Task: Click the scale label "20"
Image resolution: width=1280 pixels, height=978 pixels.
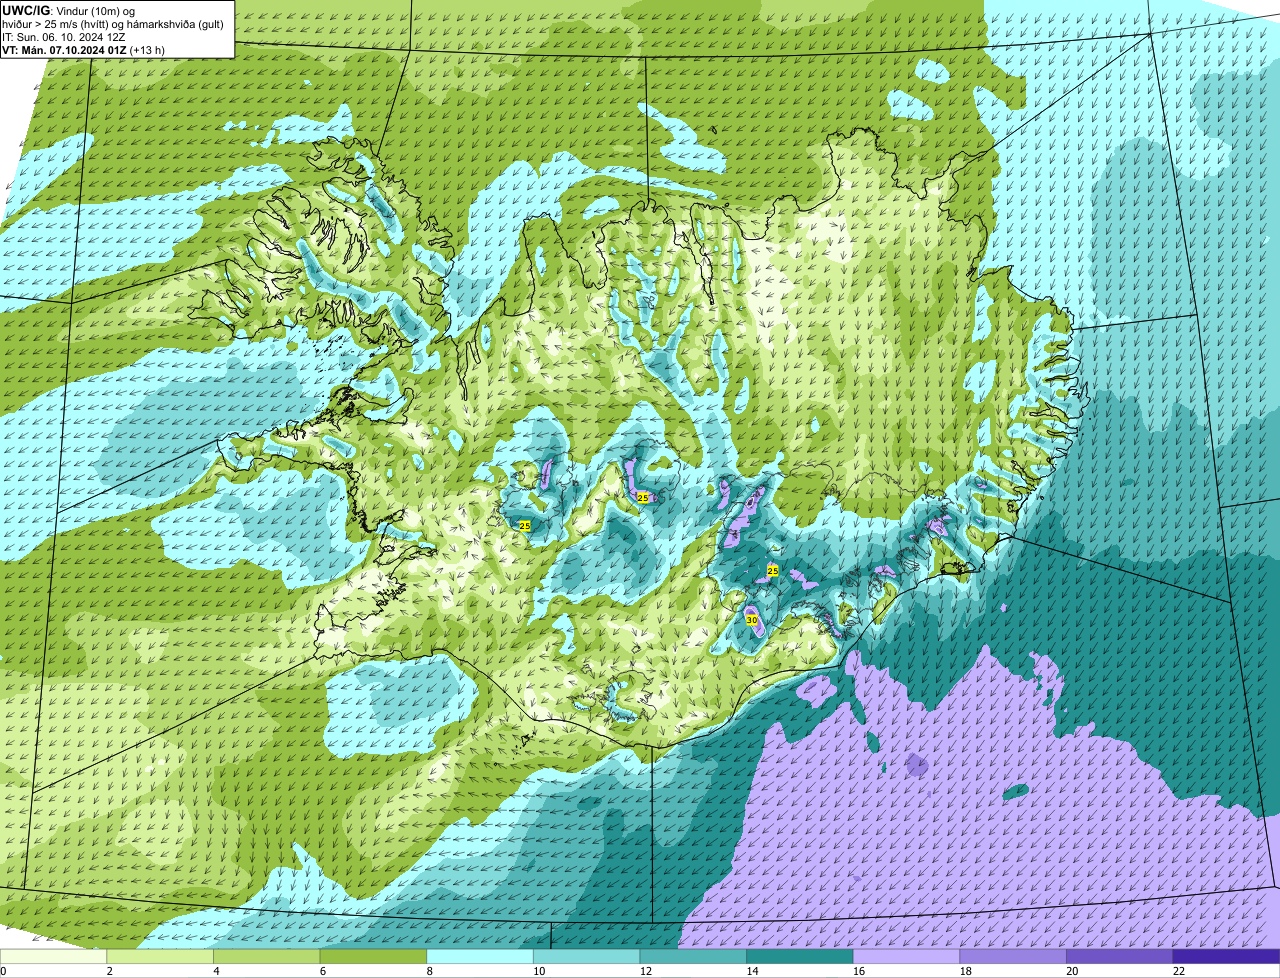Action: 1072,971
